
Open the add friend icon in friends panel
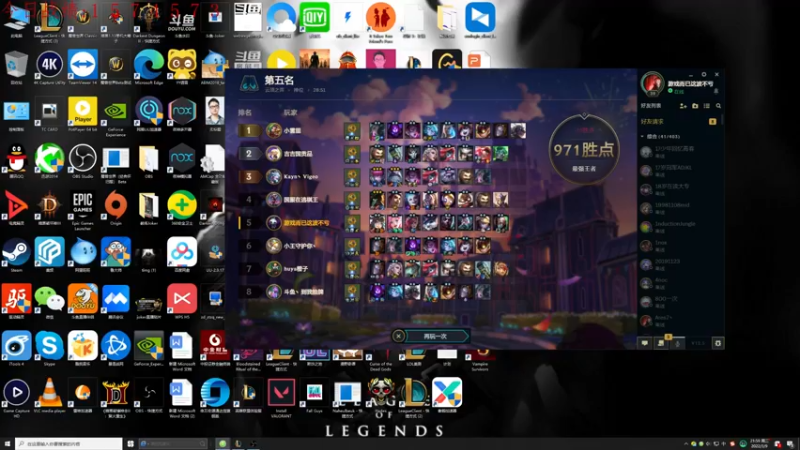click(x=683, y=106)
